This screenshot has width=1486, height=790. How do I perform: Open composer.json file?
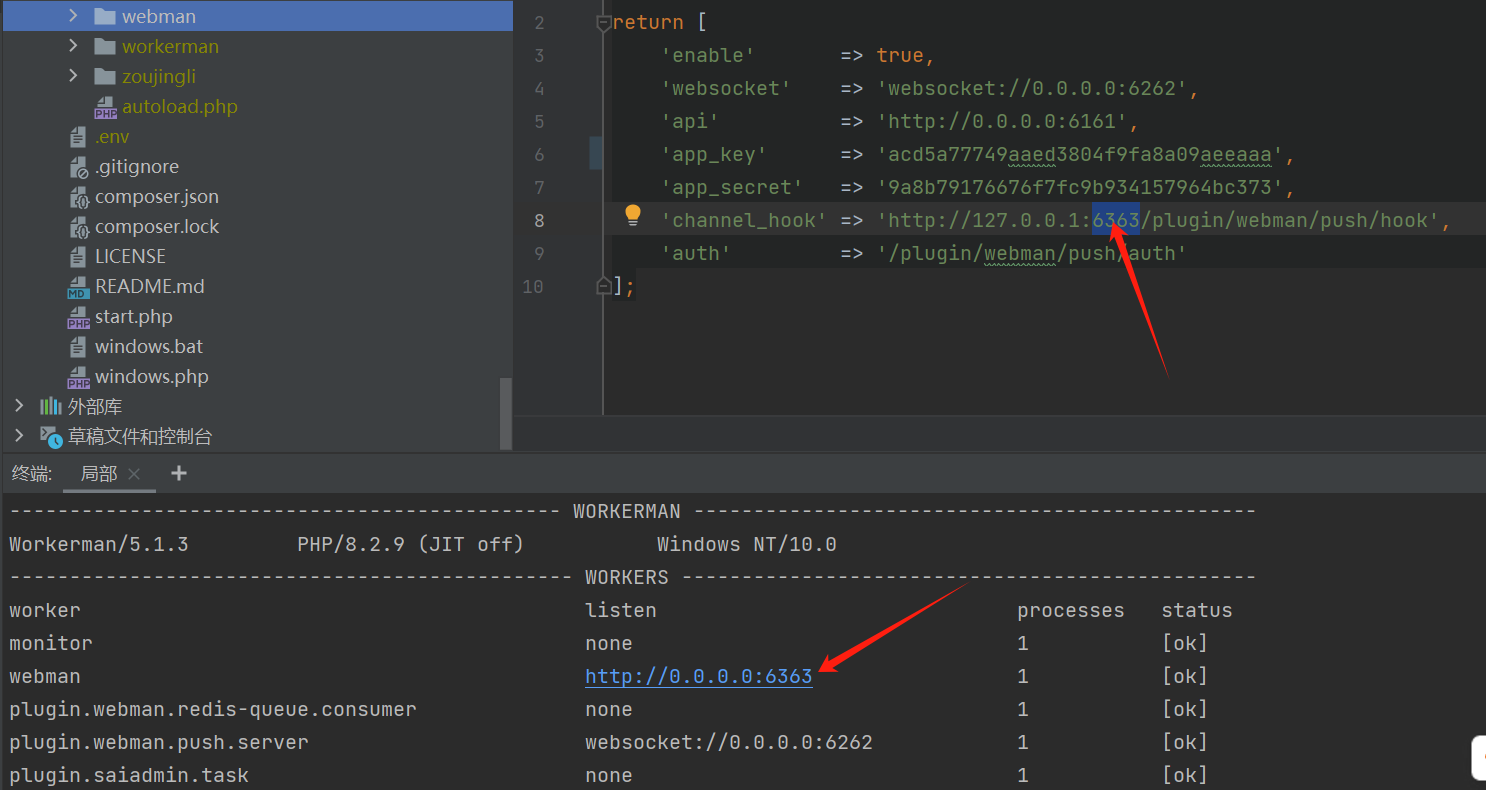tap(157, 196)
